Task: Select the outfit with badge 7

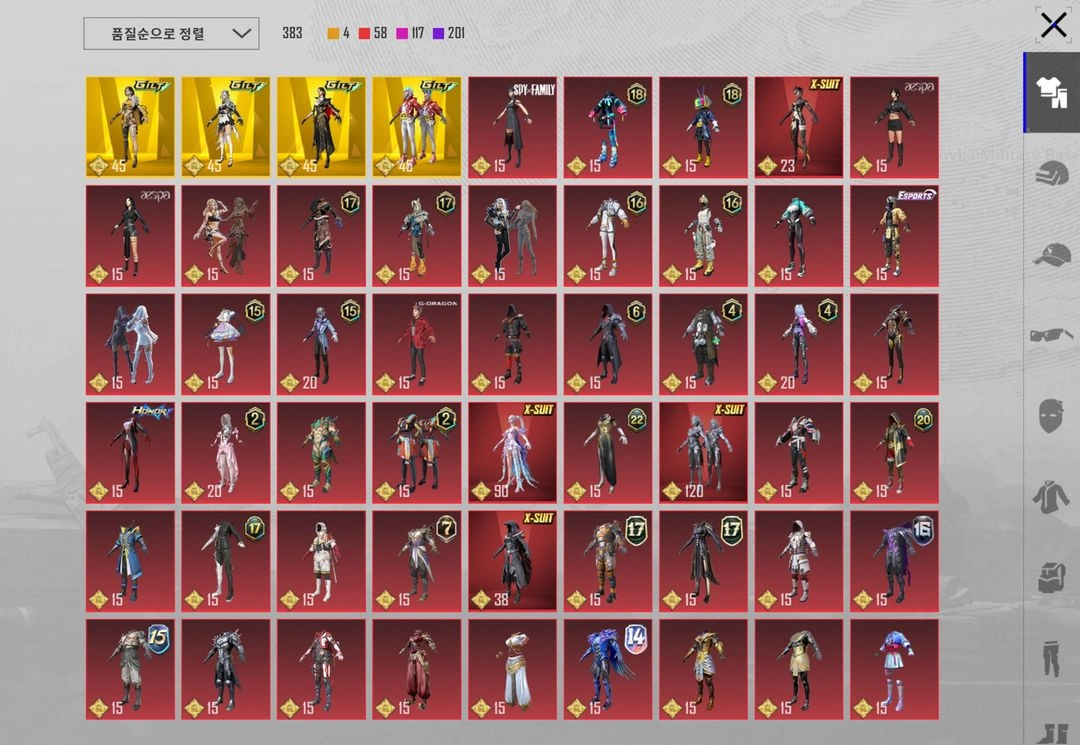Action: point(417,561)
